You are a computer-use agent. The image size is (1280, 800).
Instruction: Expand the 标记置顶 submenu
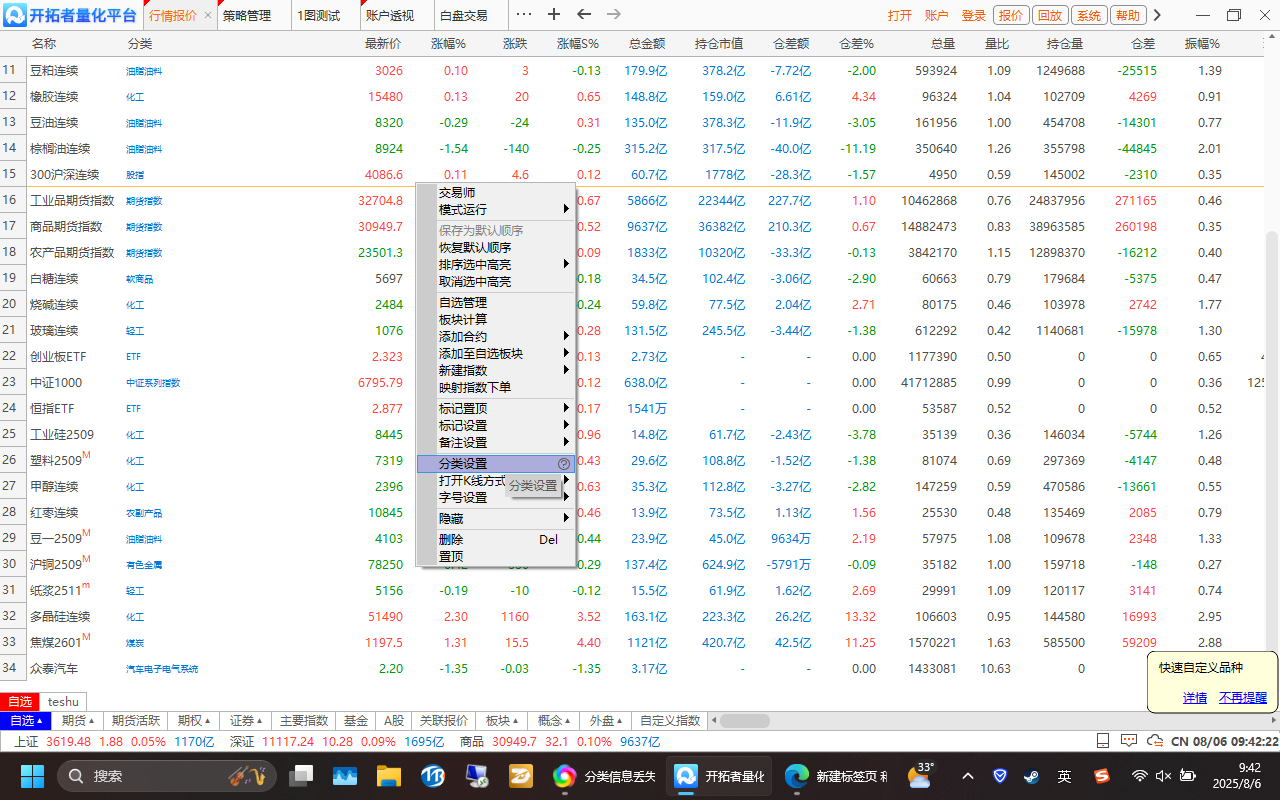(566, 409)
